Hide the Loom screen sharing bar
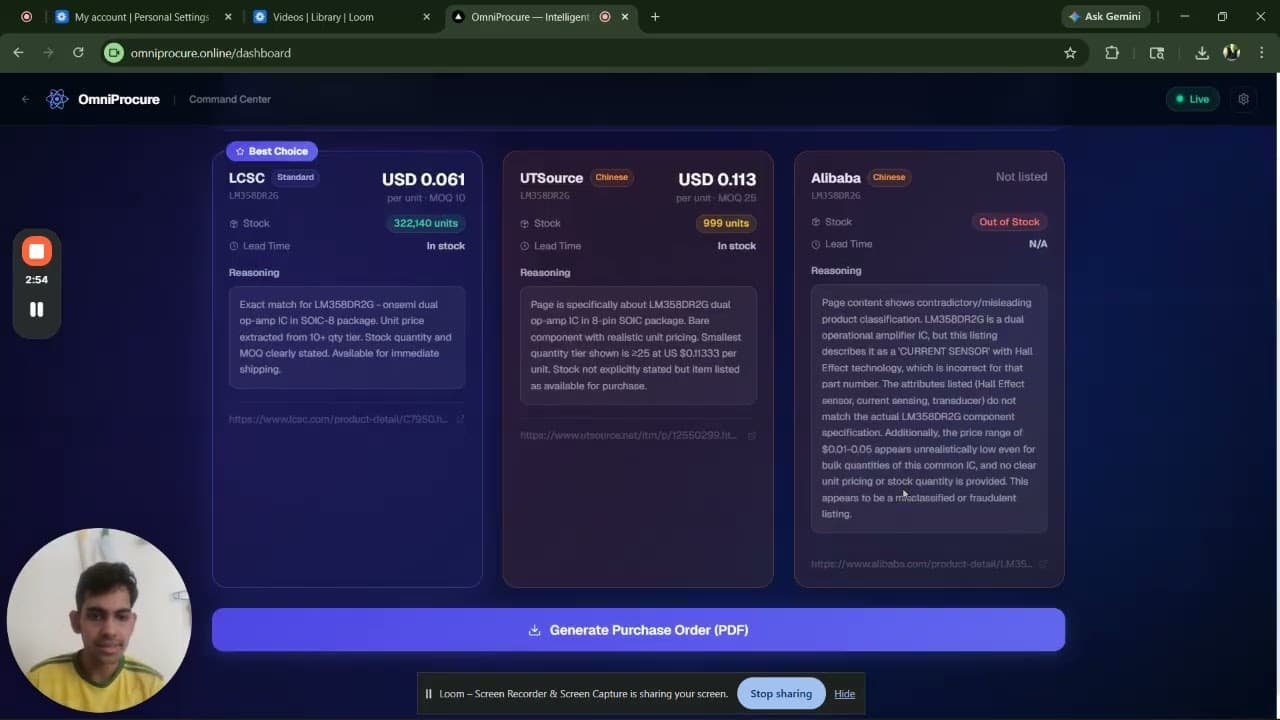This screenshot has width=1280, height=720. pos(844,694)
